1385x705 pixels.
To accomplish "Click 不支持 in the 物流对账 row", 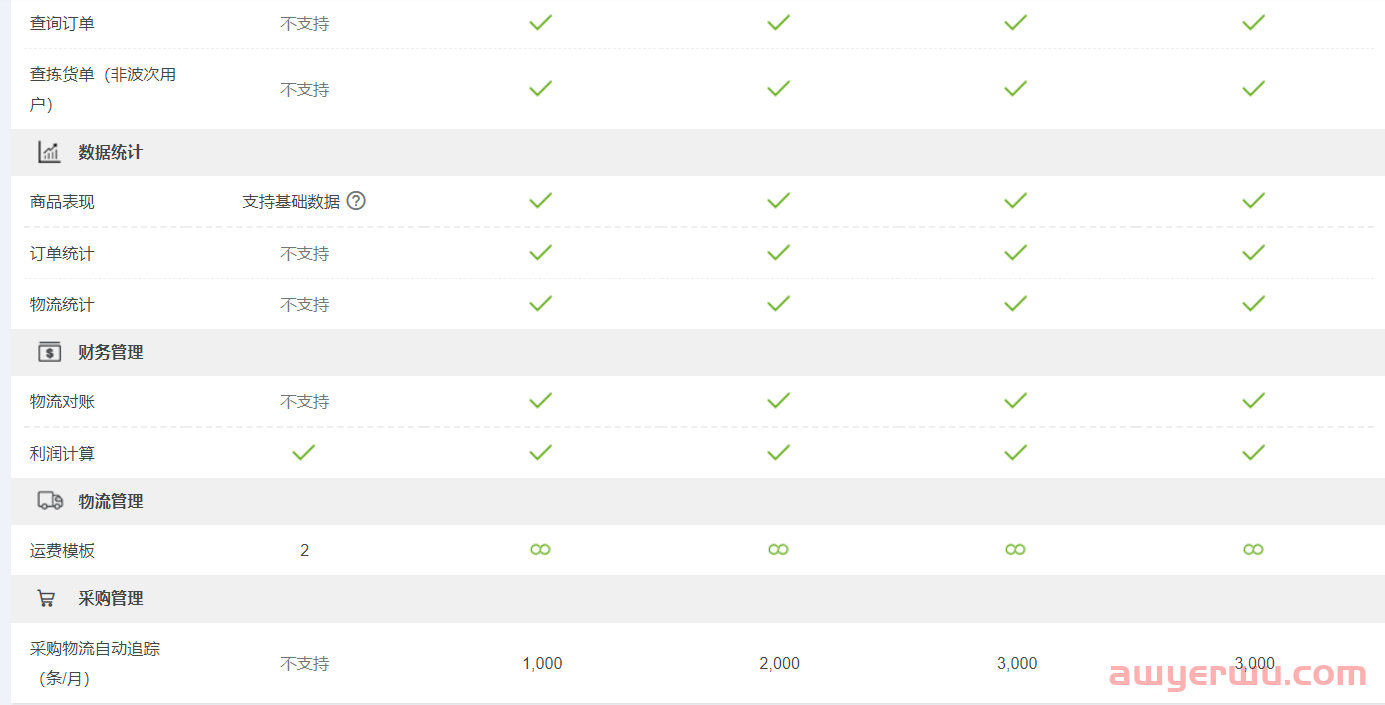I will (x=305, y=402).
